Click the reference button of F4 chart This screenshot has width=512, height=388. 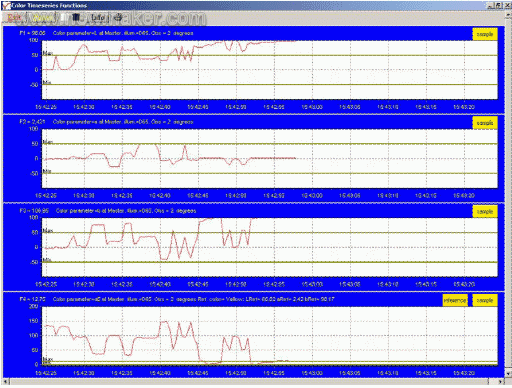[455, 300]
